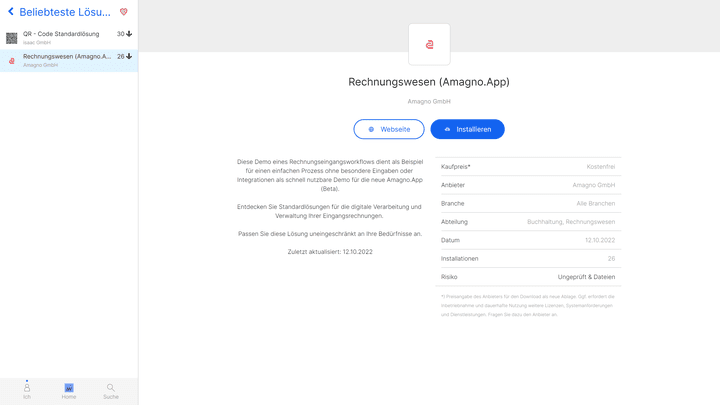Screen dimensions: 720x405
Task: Click the Anbieter value Amagno GmbH
Action: (x=593, y=185)
